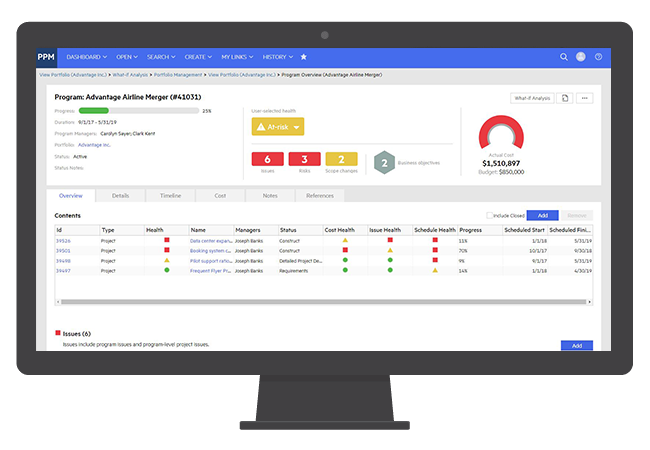This screenshot has width=650, height=450.
Task: Switch to the Overview tab
Action: [71, 196]
